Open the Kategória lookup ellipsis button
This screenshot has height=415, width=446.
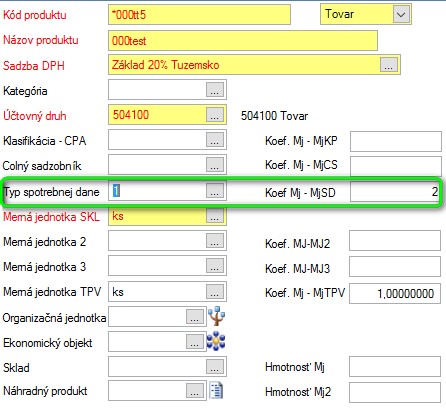[215, 90]
